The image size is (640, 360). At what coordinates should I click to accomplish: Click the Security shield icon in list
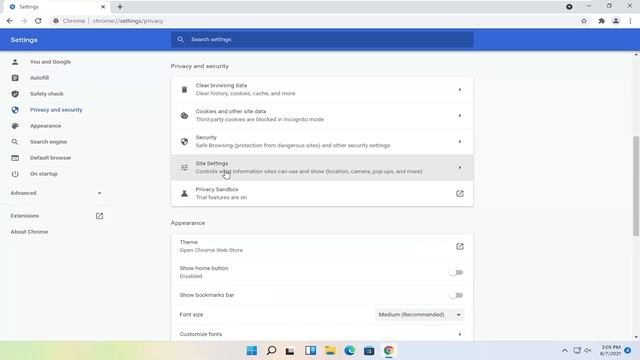(184, 141)
